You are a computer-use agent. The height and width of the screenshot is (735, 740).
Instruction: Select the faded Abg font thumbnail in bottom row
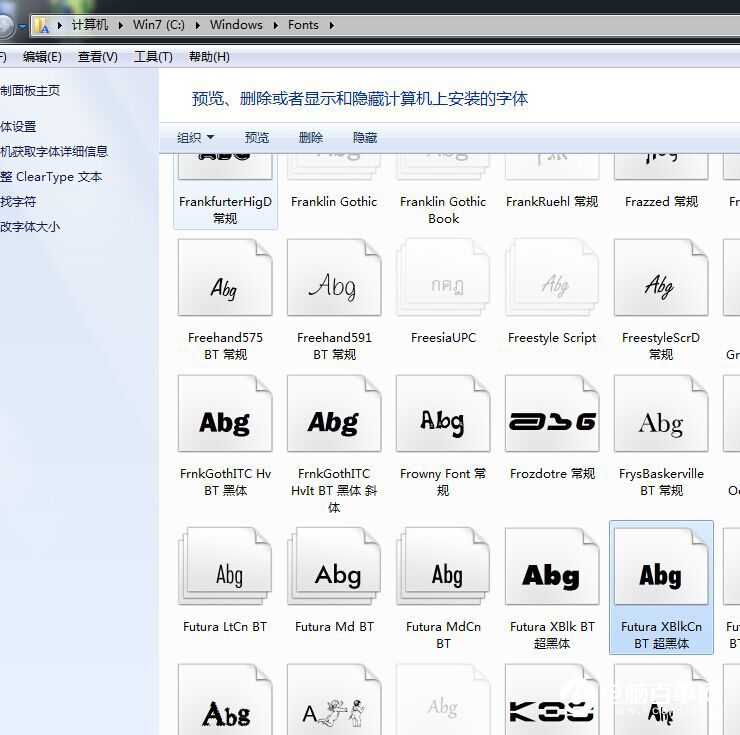443,699
